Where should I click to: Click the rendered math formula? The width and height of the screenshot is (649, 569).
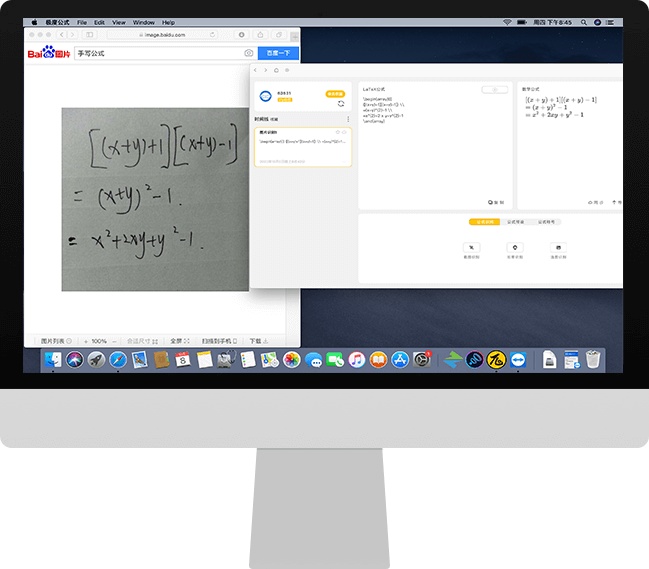(x=561, y=107)
